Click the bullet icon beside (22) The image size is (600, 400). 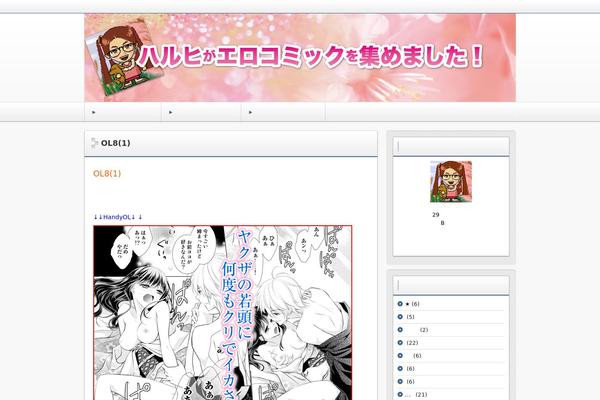(x=400, y=343)
